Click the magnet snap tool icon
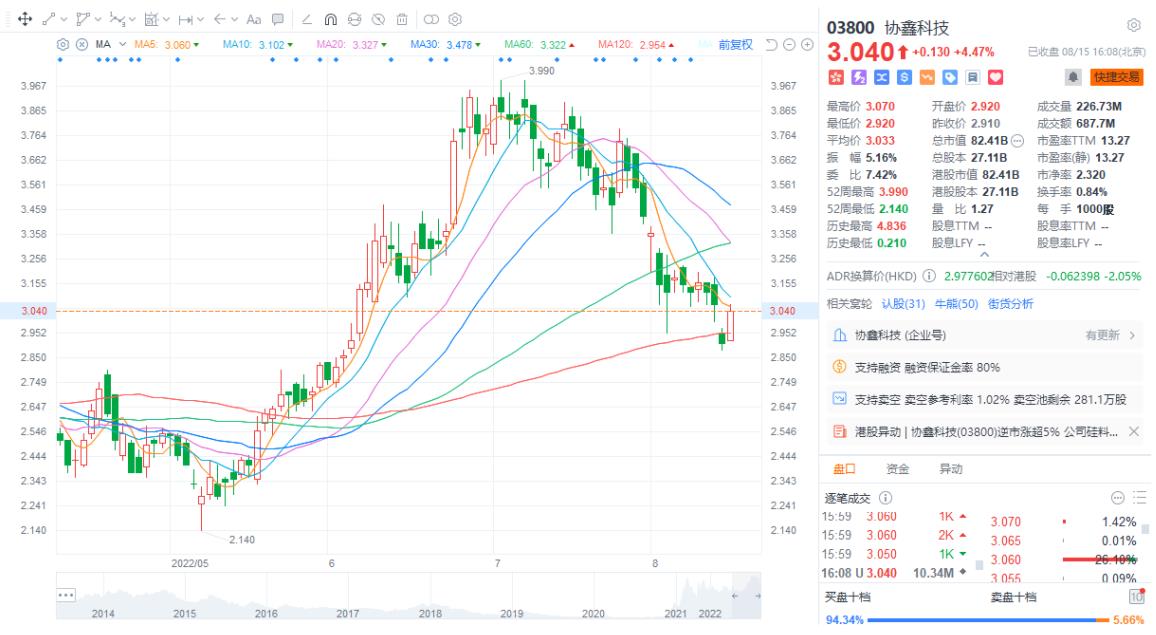1156x635 pixels. pyautogui.click(x=329, y=19)
